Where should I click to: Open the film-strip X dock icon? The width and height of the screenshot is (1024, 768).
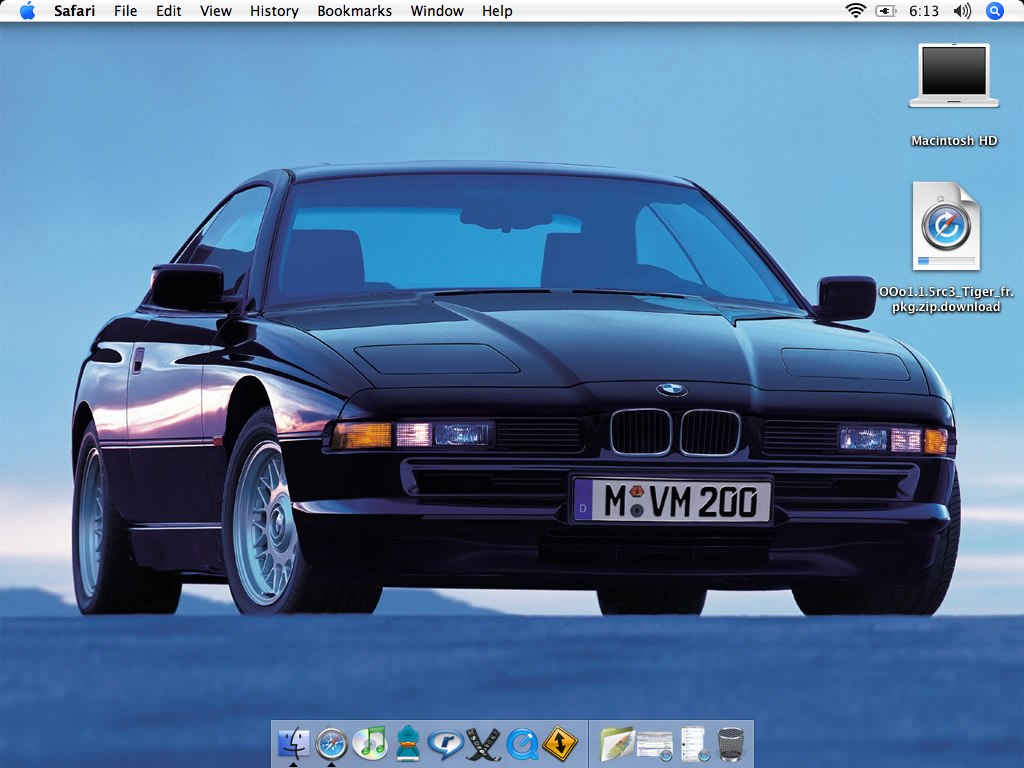pos(484,743)
